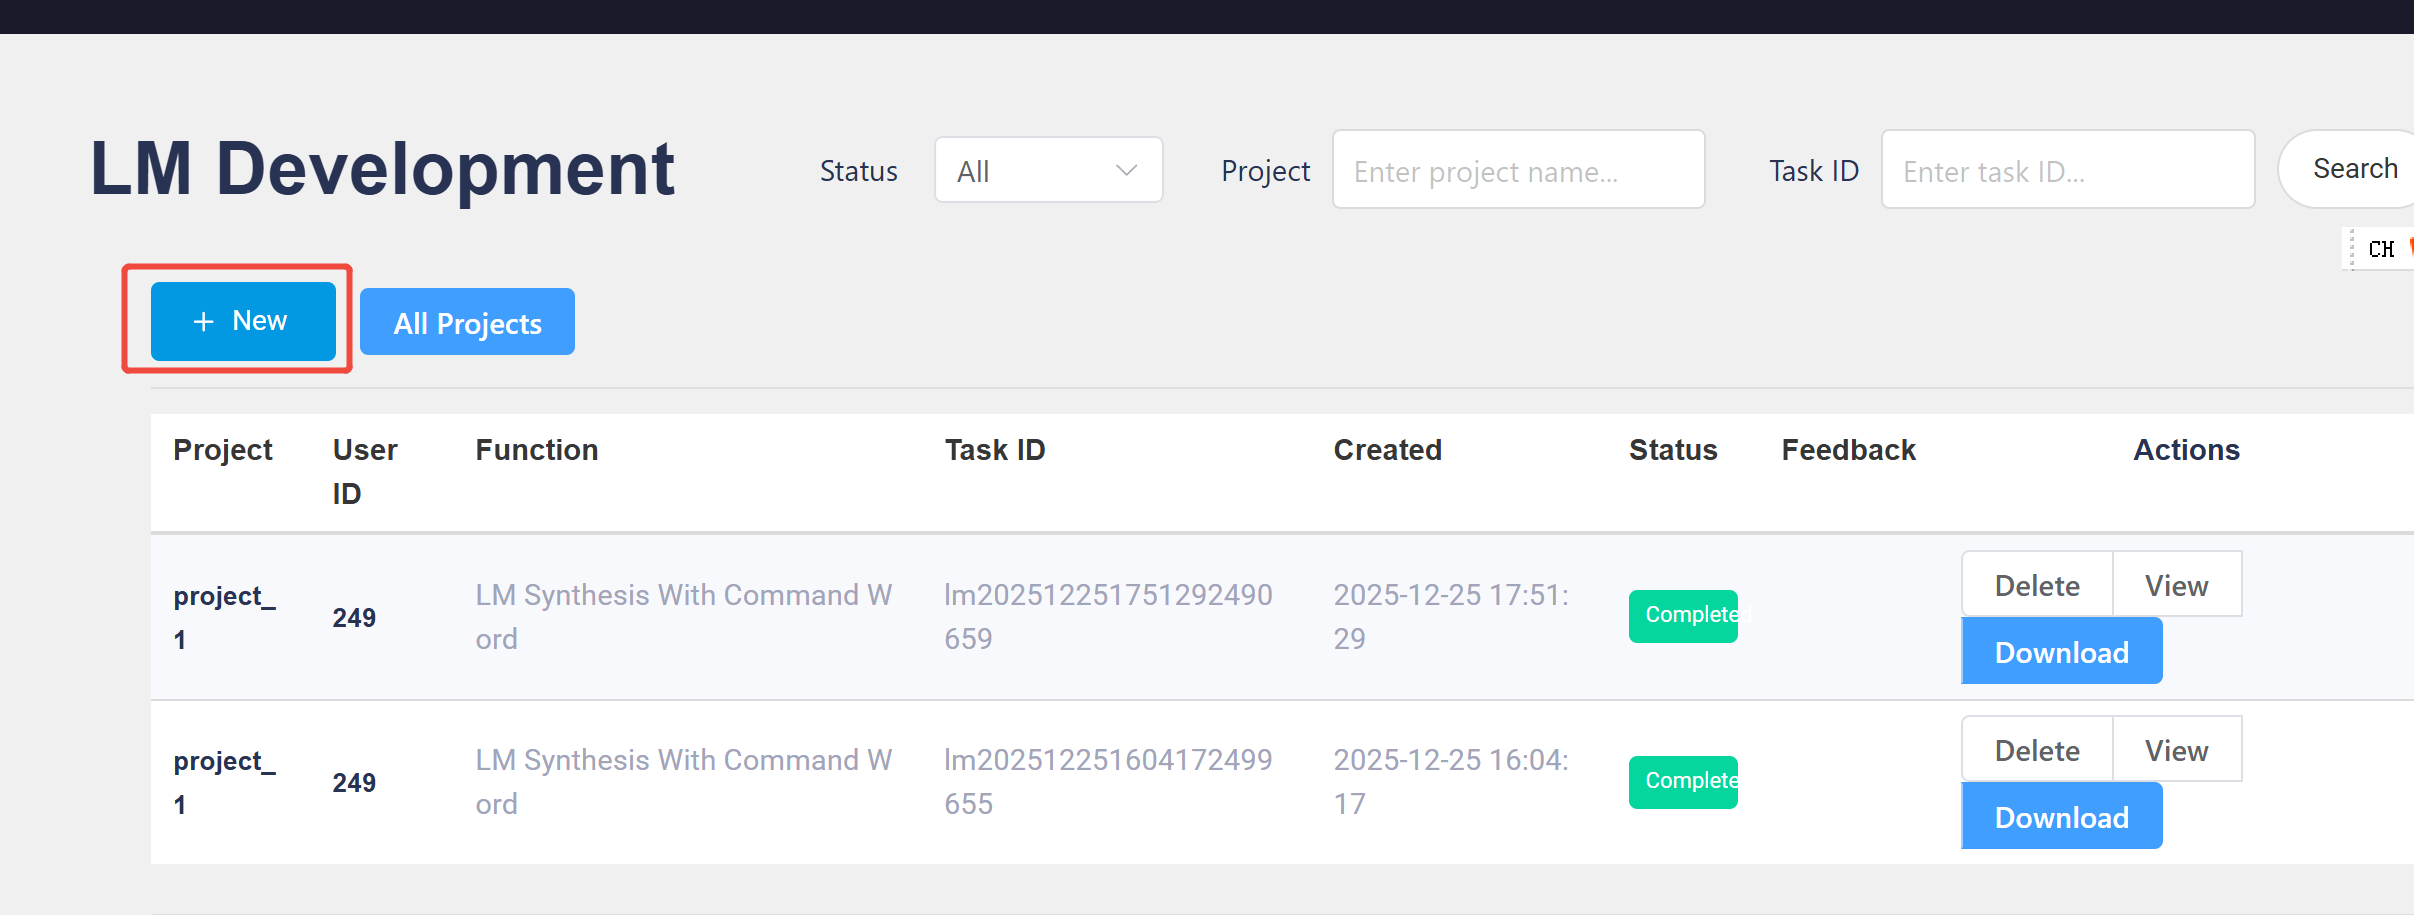This screenshot has width=2414, height=915.
Task: Click the Function column header
Action: (536, 450)
